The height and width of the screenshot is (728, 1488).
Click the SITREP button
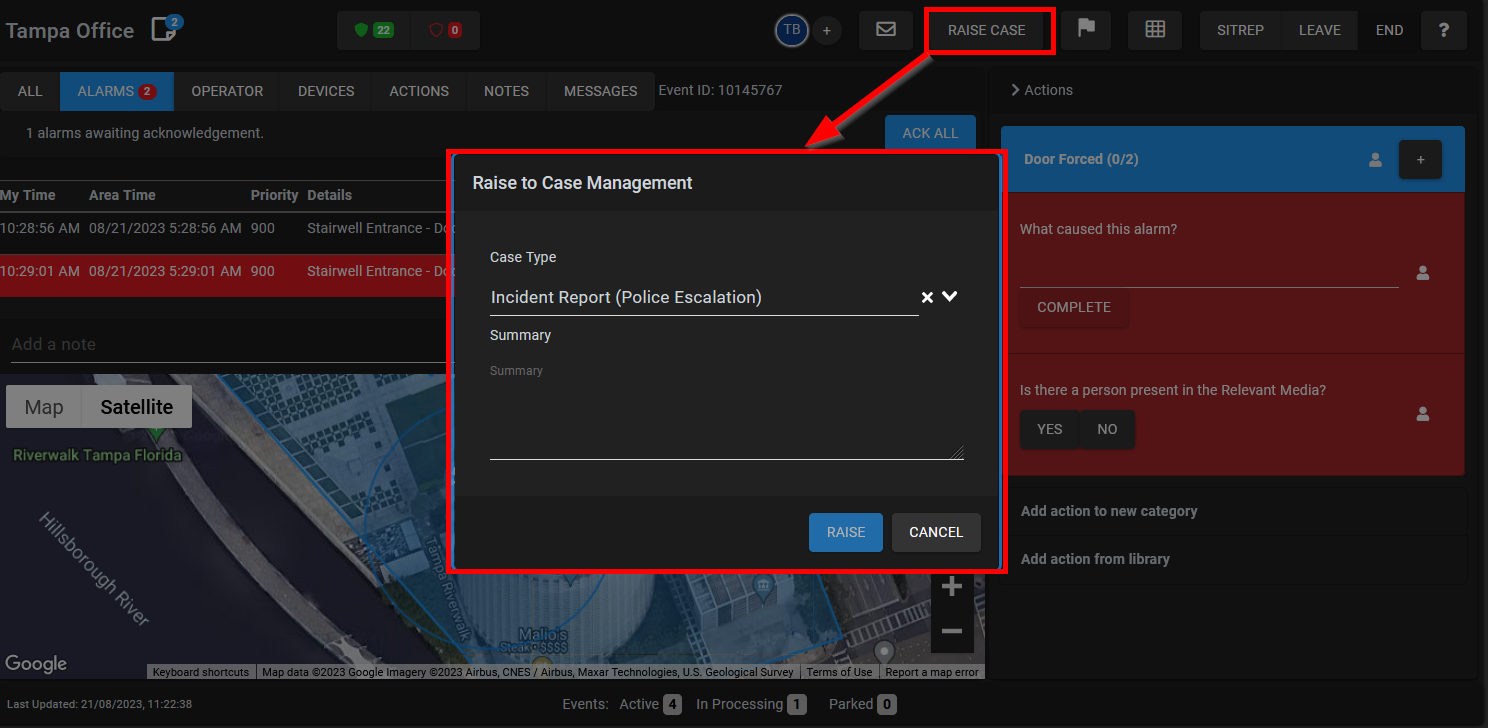pyautogui.click(x=1240, y=30)
